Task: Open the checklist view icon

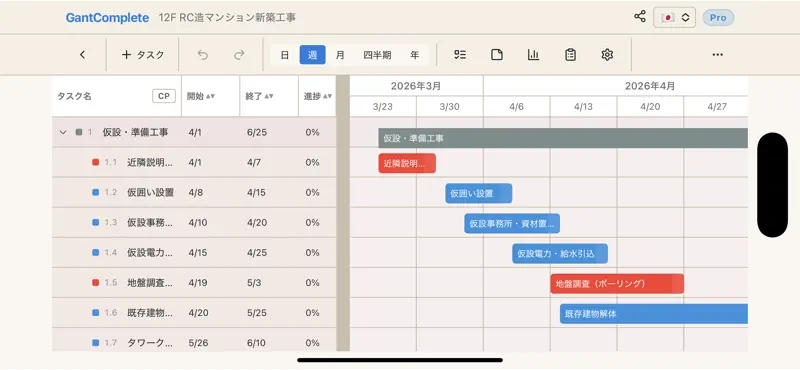Action: 460,55
